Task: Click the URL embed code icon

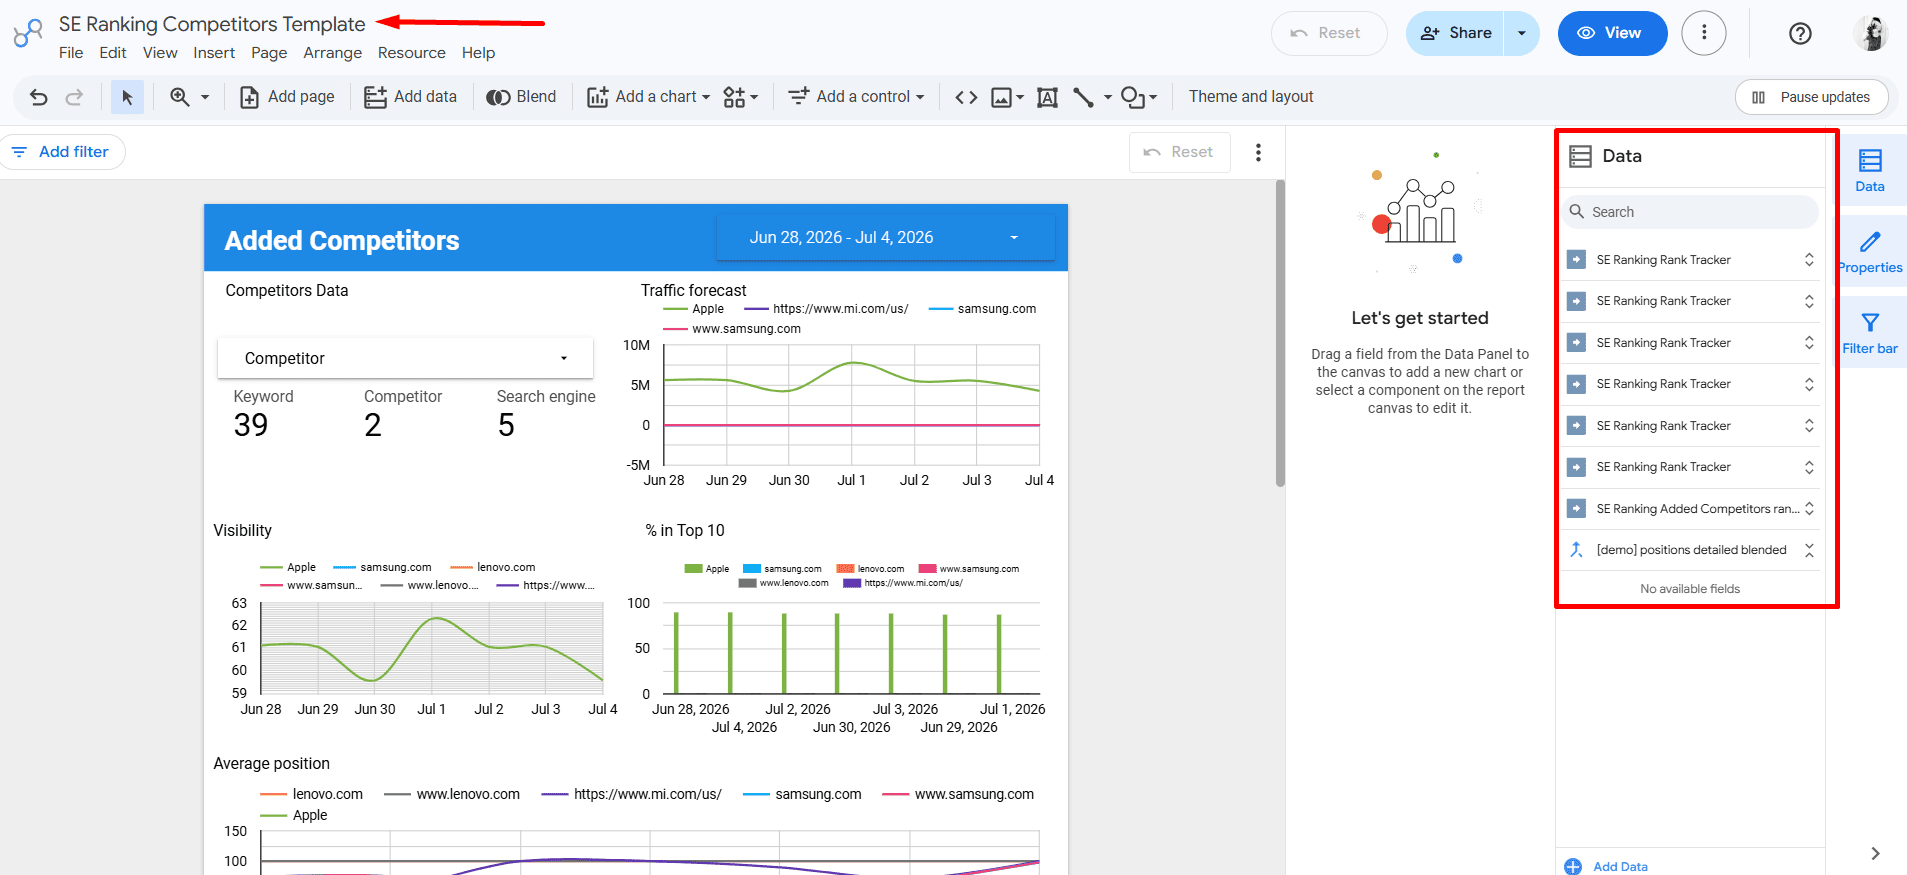Action: coord(966,97)
